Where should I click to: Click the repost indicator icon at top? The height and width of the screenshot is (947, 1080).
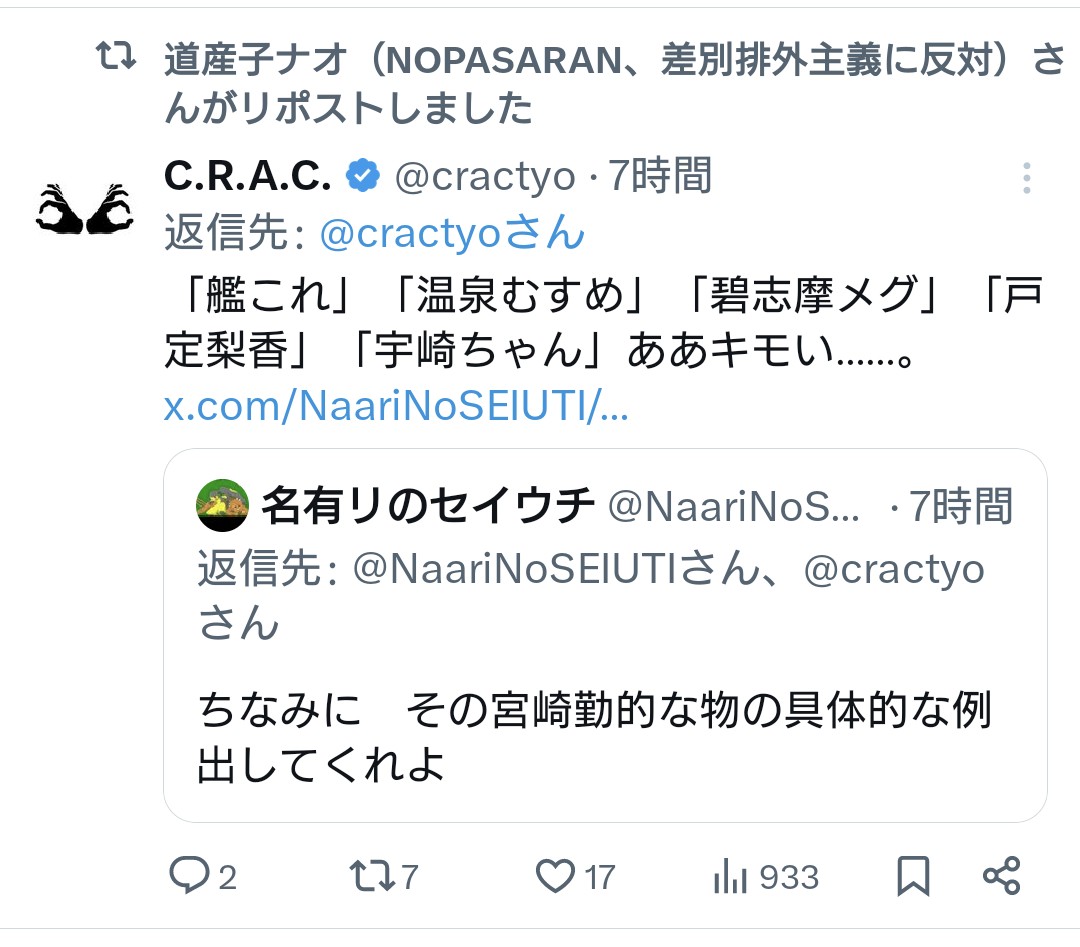115,59
